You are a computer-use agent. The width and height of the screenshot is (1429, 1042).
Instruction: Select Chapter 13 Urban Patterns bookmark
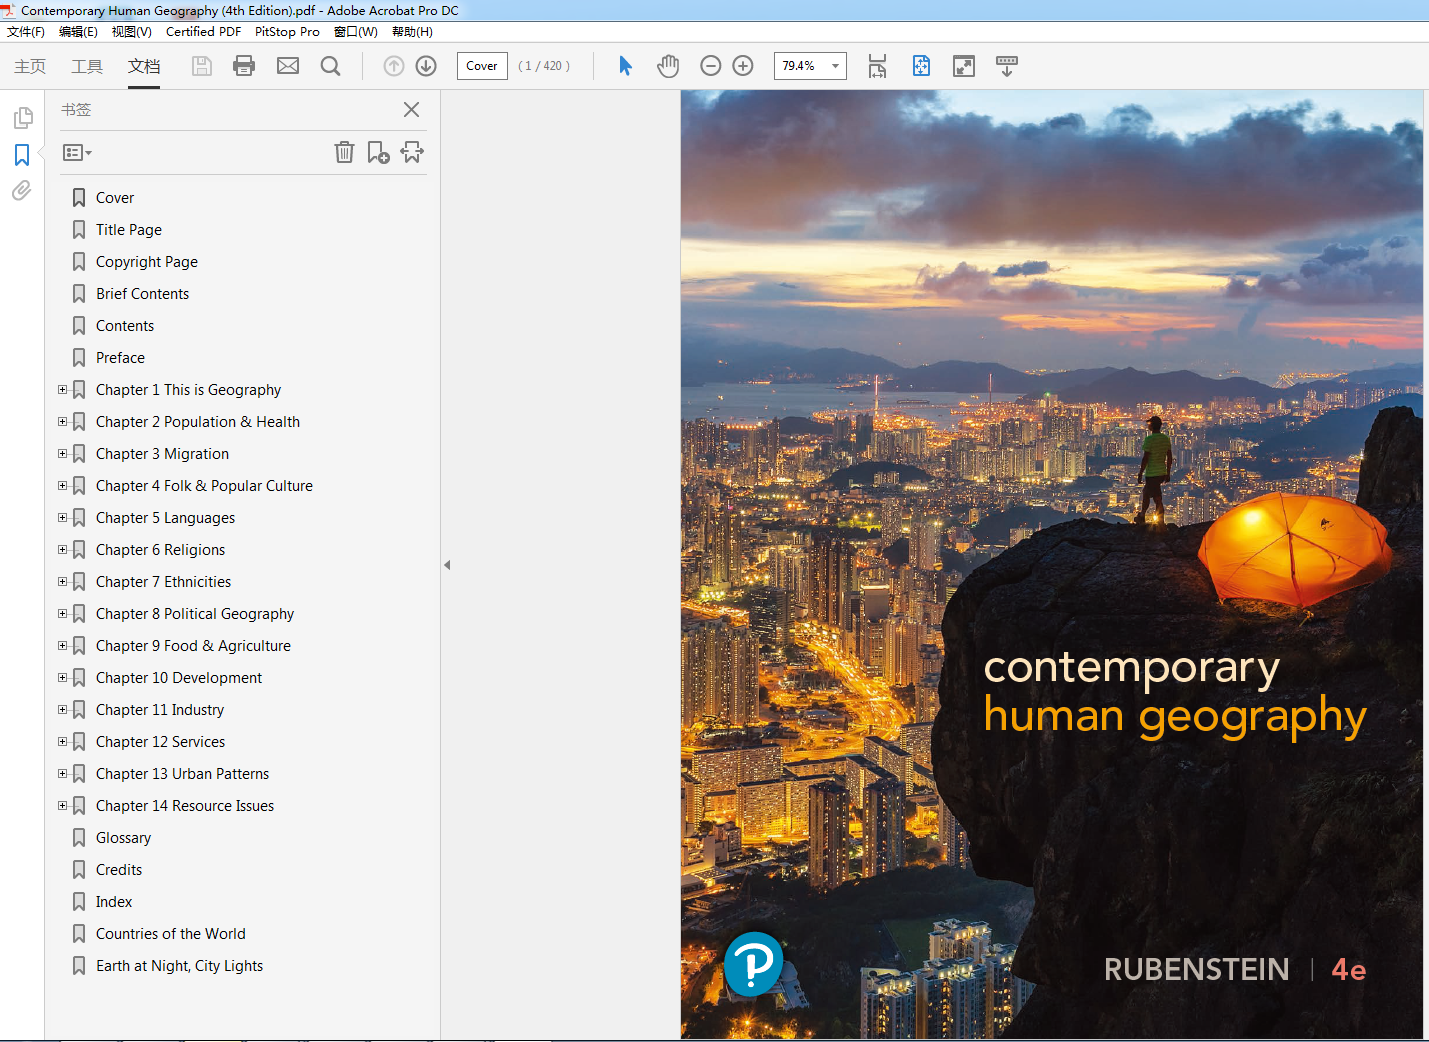pyautogui.click(x=182, y=774)
